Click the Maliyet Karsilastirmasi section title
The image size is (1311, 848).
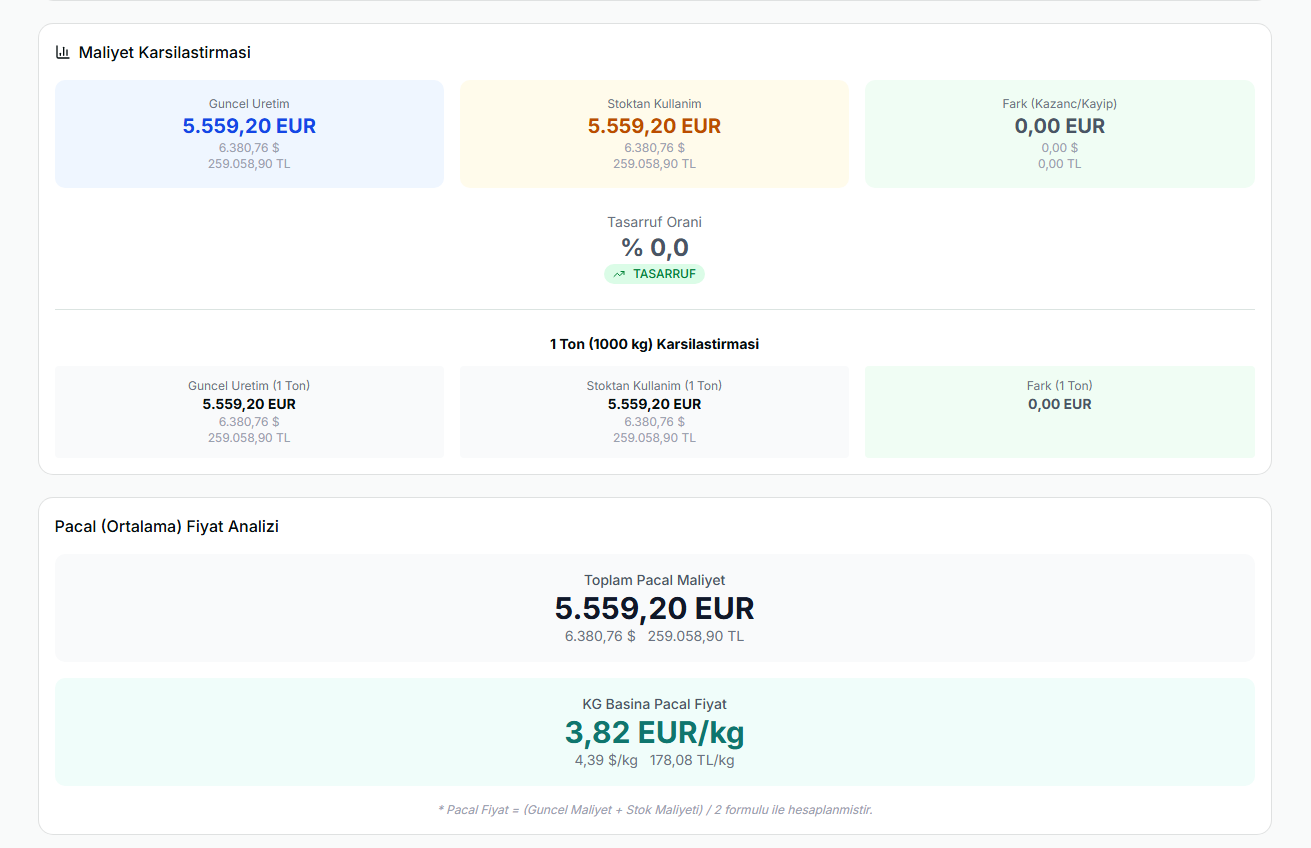164,53
